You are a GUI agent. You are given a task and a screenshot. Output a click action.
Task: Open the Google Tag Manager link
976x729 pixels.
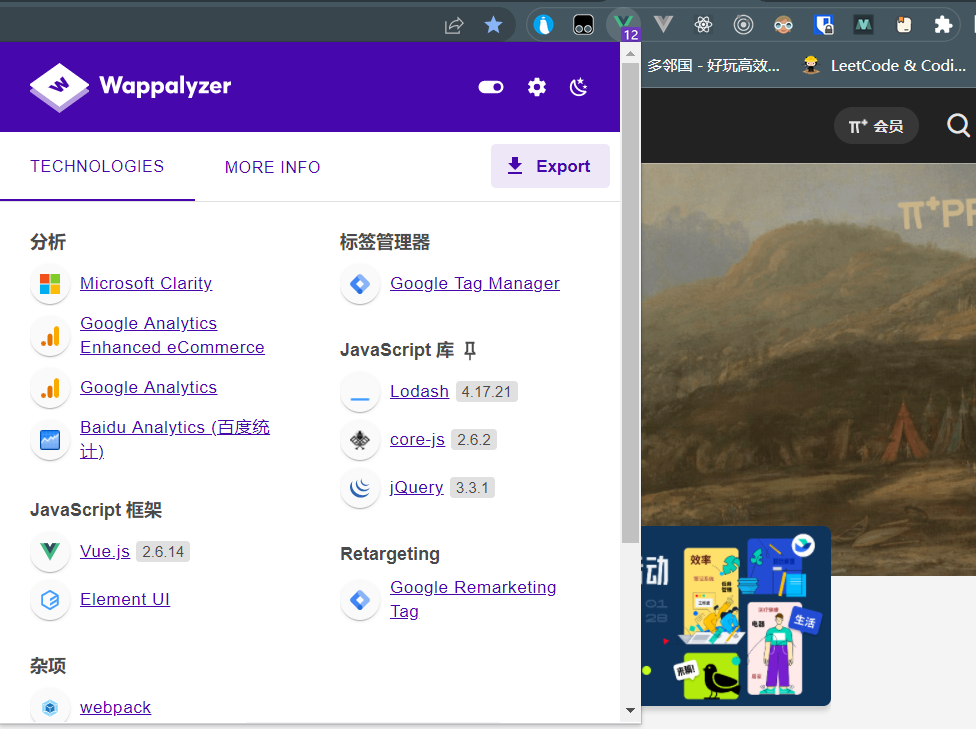[475, 283]
